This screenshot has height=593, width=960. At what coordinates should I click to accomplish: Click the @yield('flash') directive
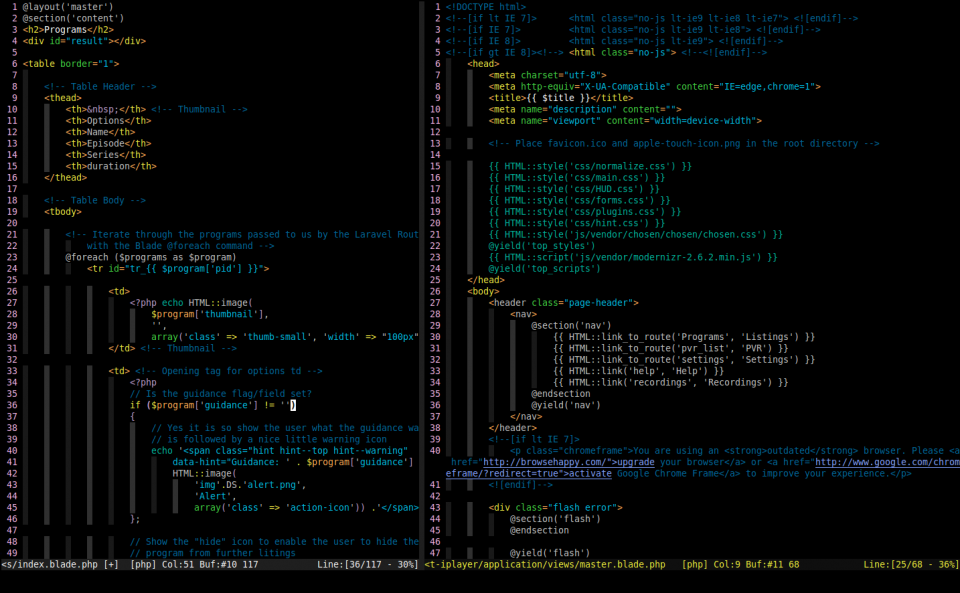coord(550,553)
